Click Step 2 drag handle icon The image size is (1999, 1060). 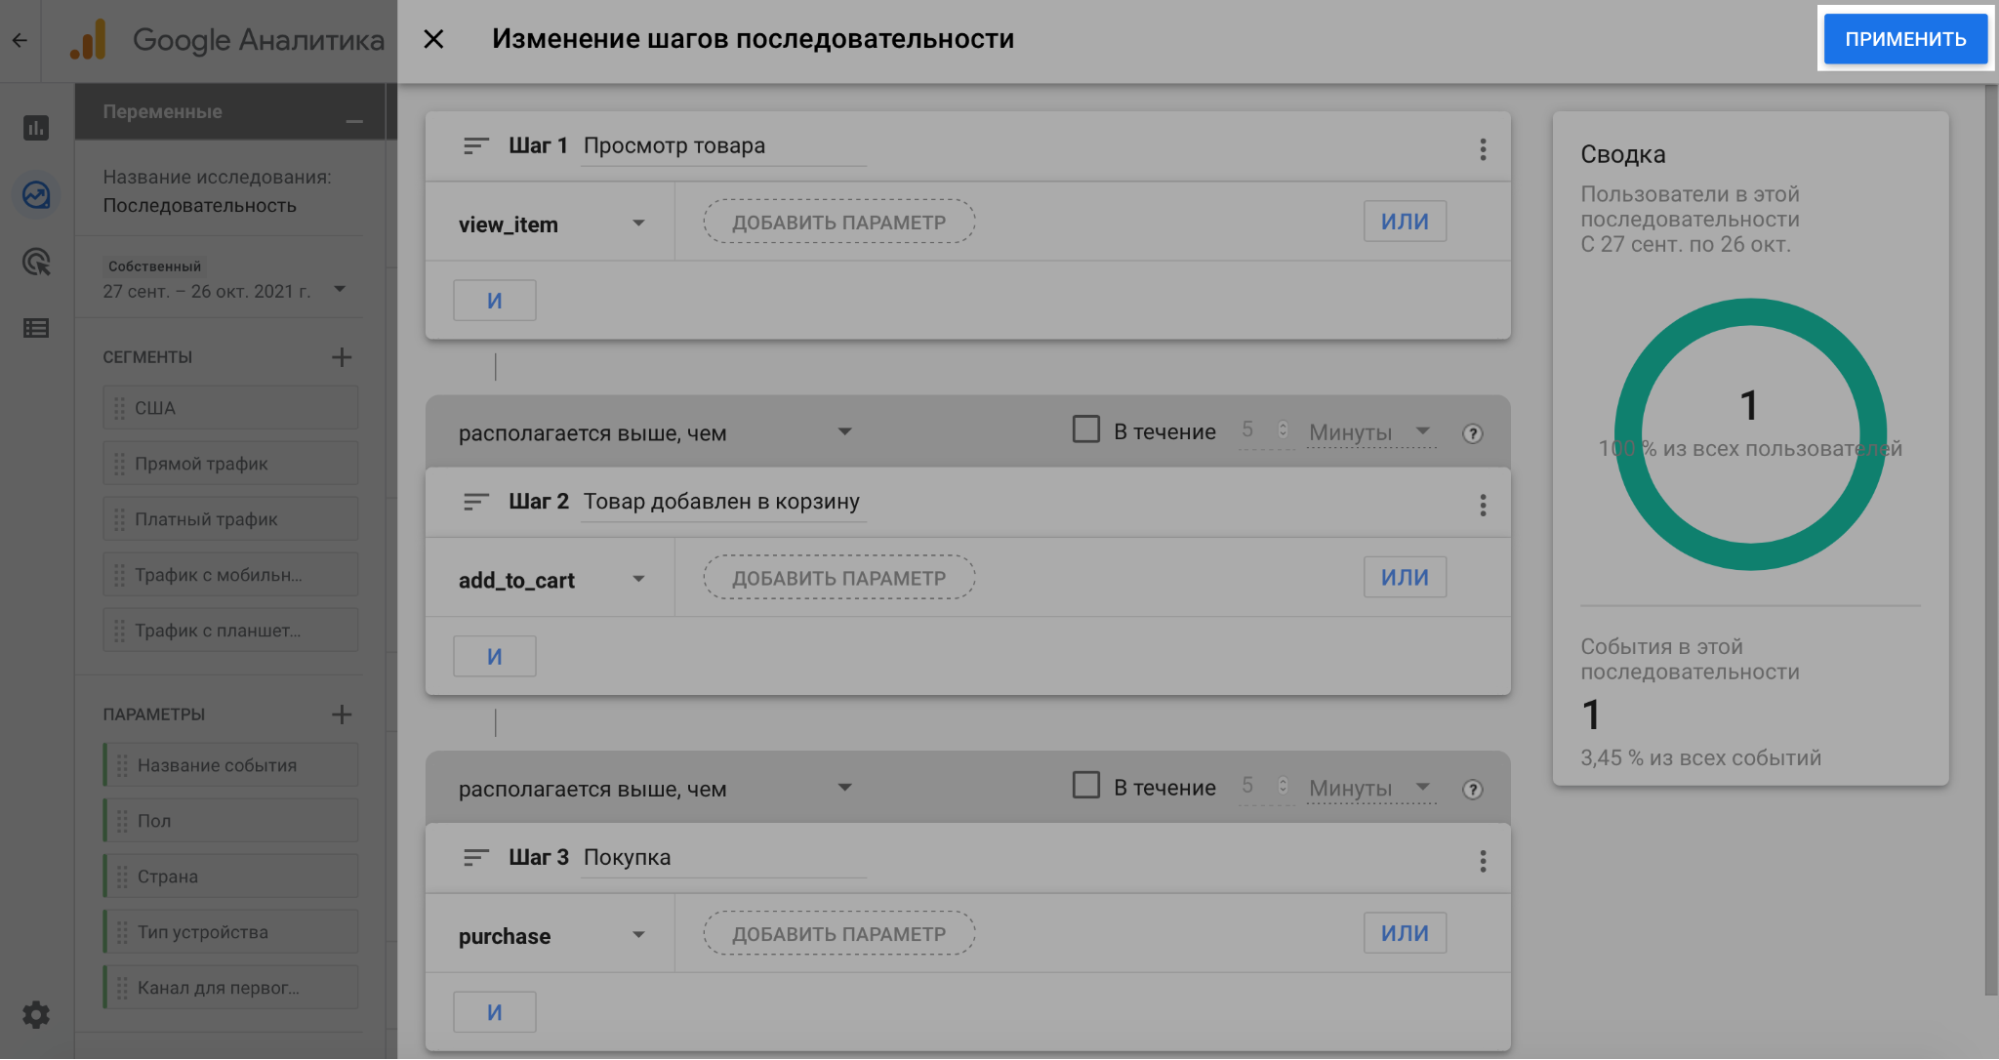(x=476, y=502)
